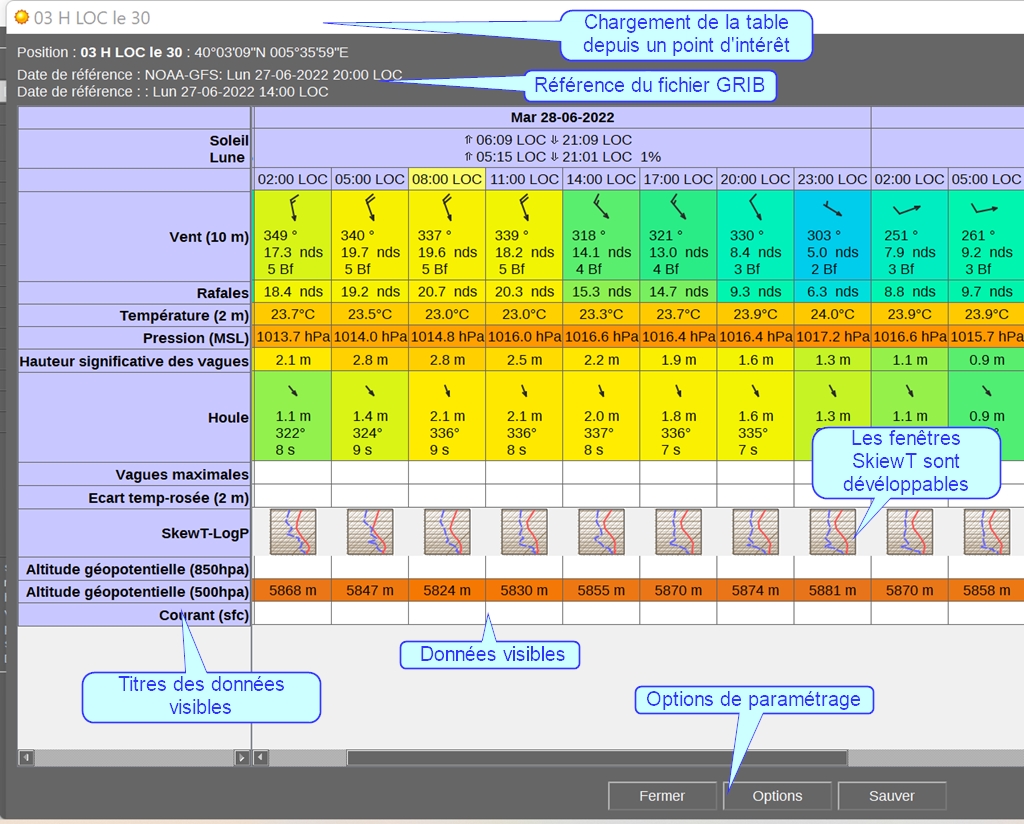
Task: Open the SkewT diagram for 23:00 LOC
Action: click(x=833, y=532)
